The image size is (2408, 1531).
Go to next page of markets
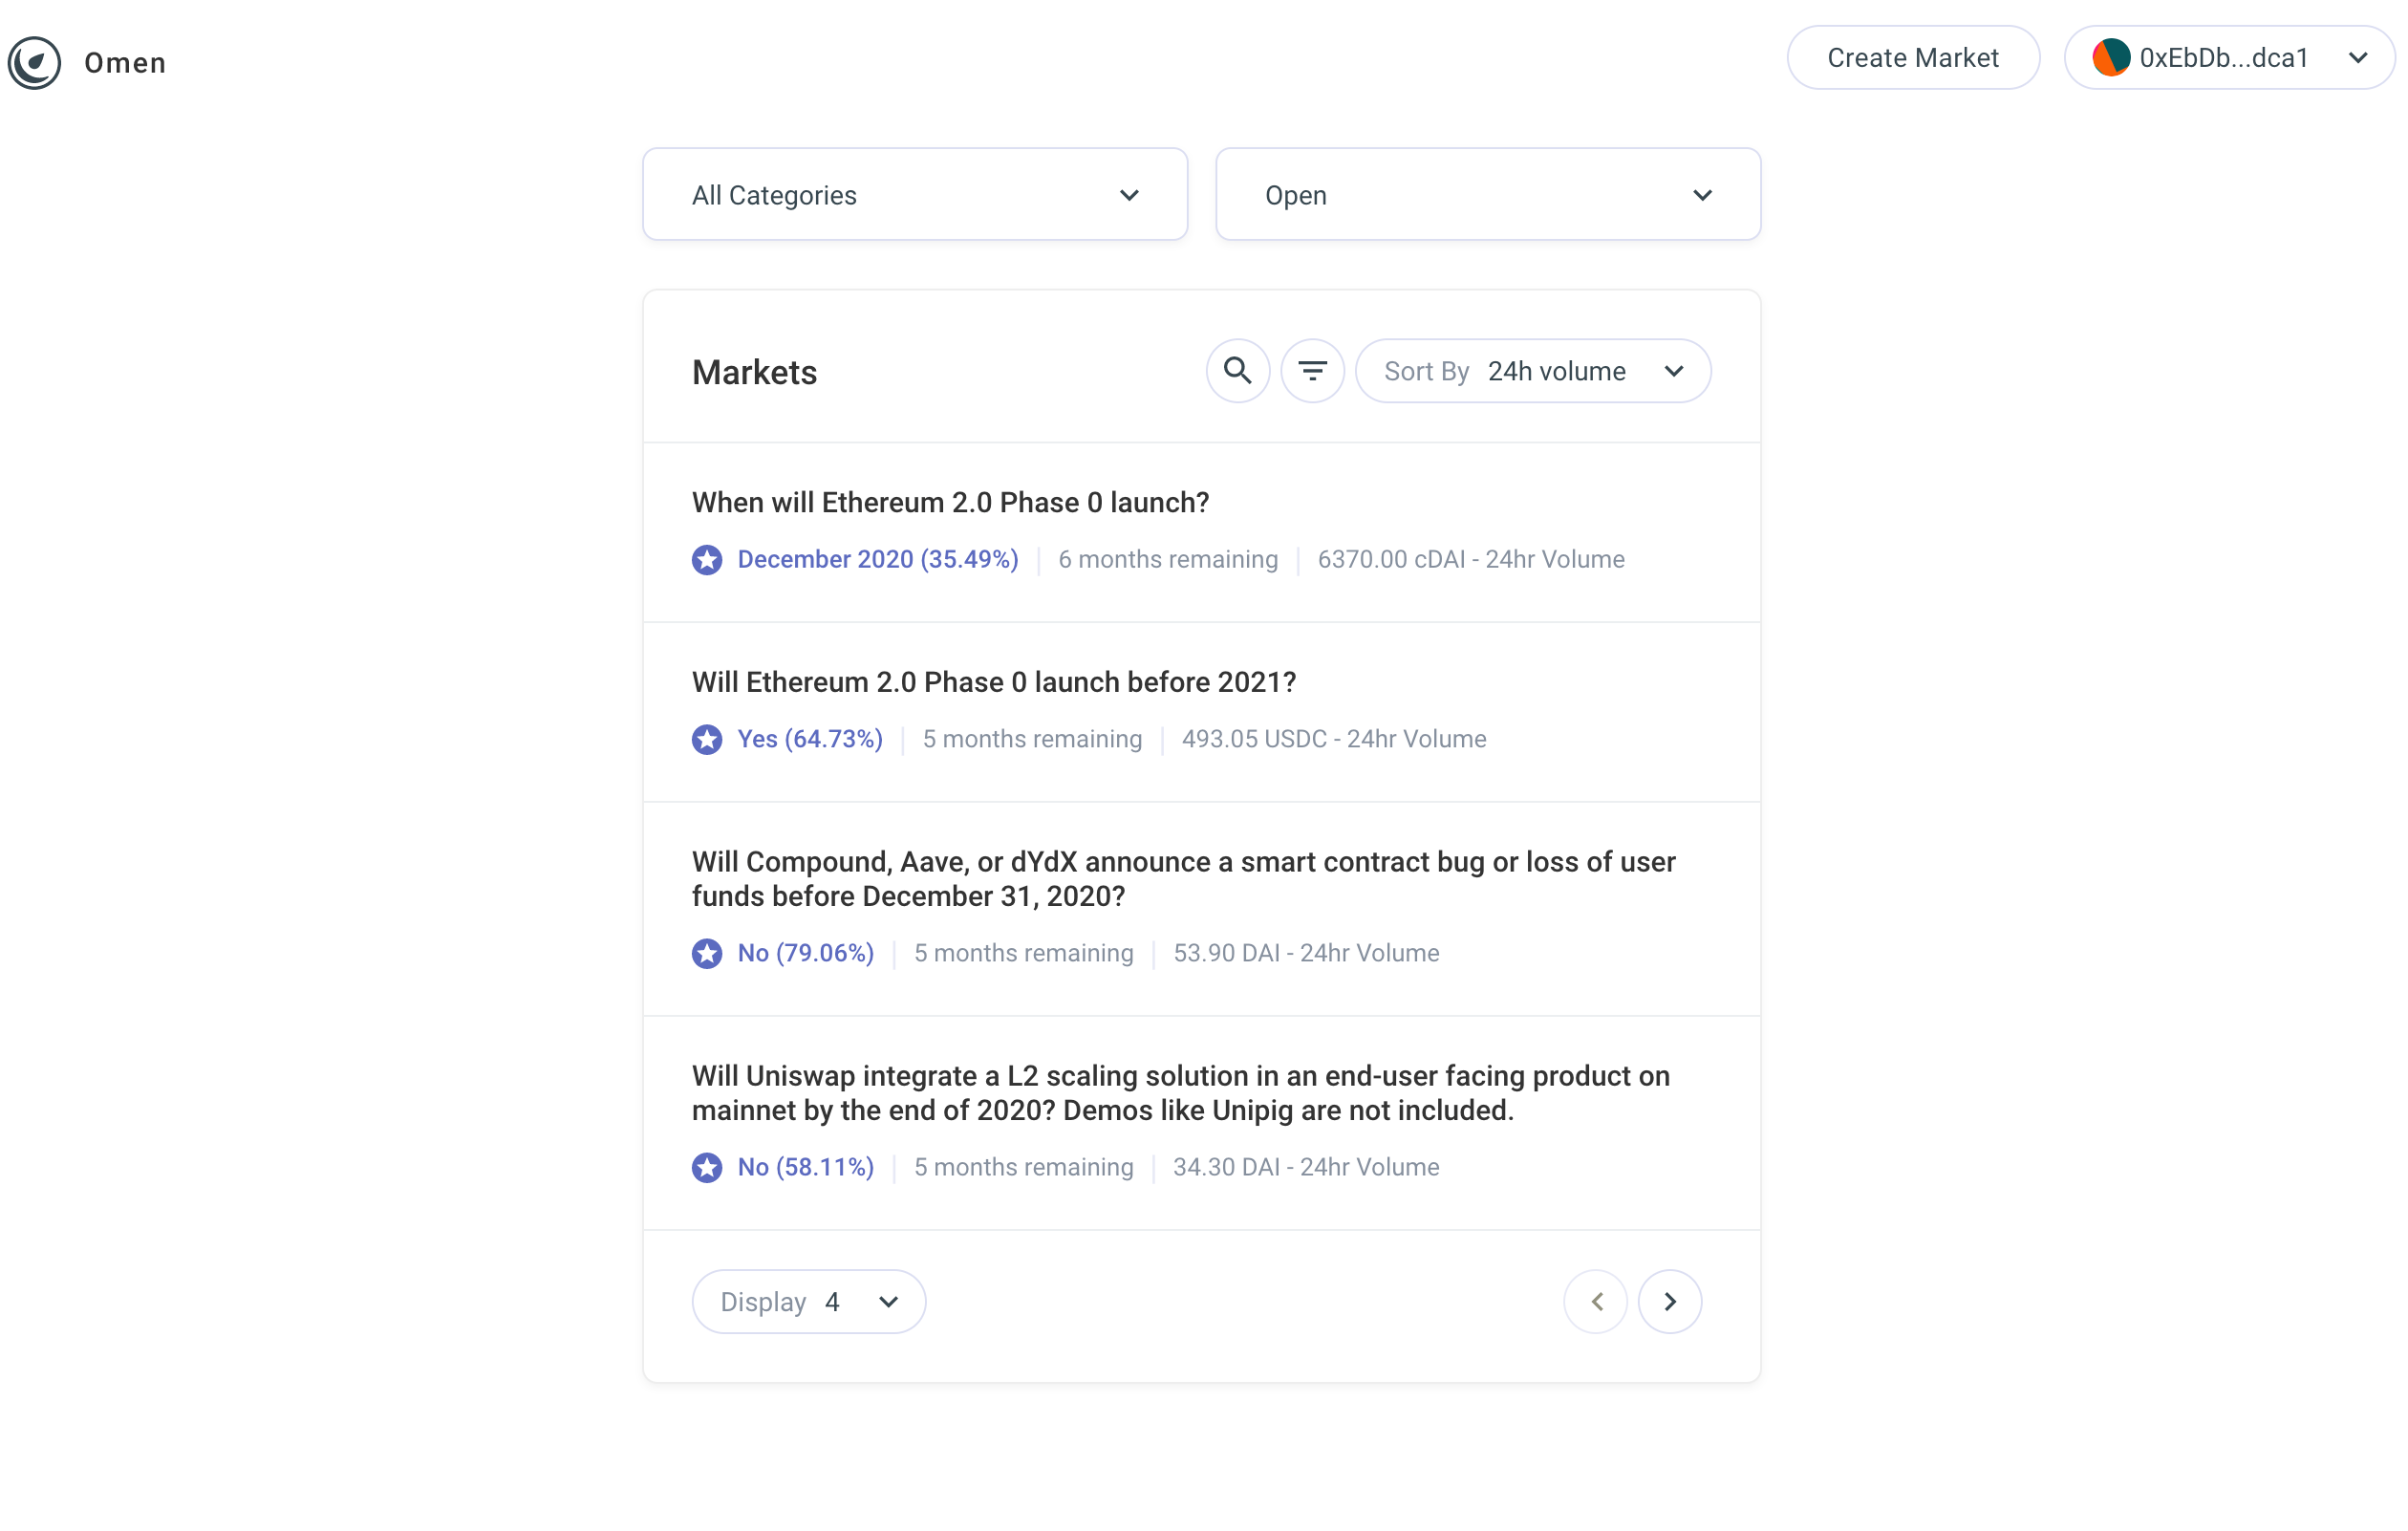pyautogui.click(x=1669, y=1301)
